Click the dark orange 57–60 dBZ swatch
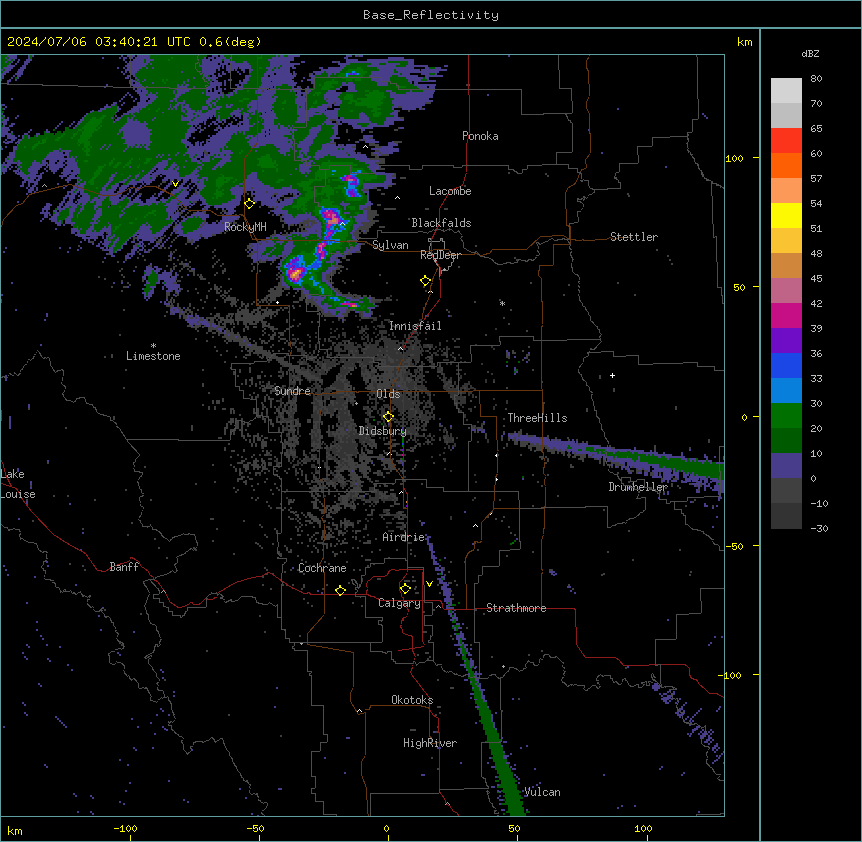 click(x=786, y=165)
